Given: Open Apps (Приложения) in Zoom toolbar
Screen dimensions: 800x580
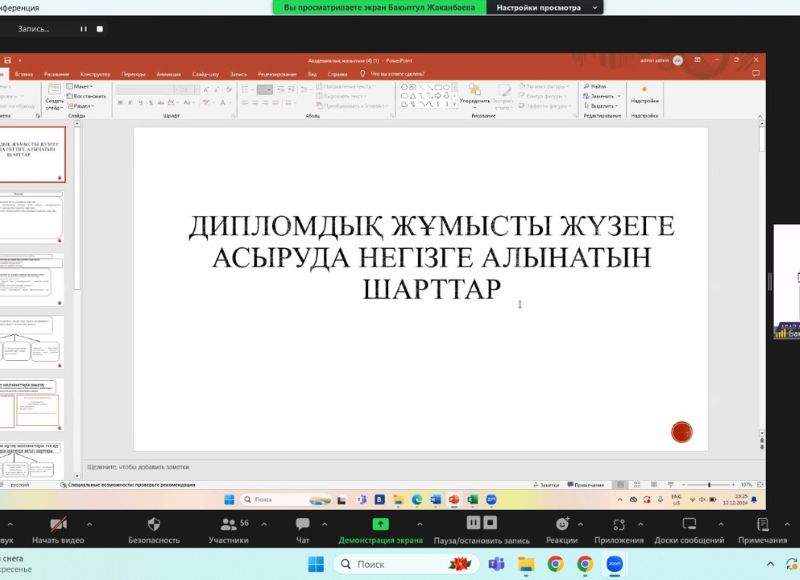Looking at the screenshot, I should pos(619,524).
